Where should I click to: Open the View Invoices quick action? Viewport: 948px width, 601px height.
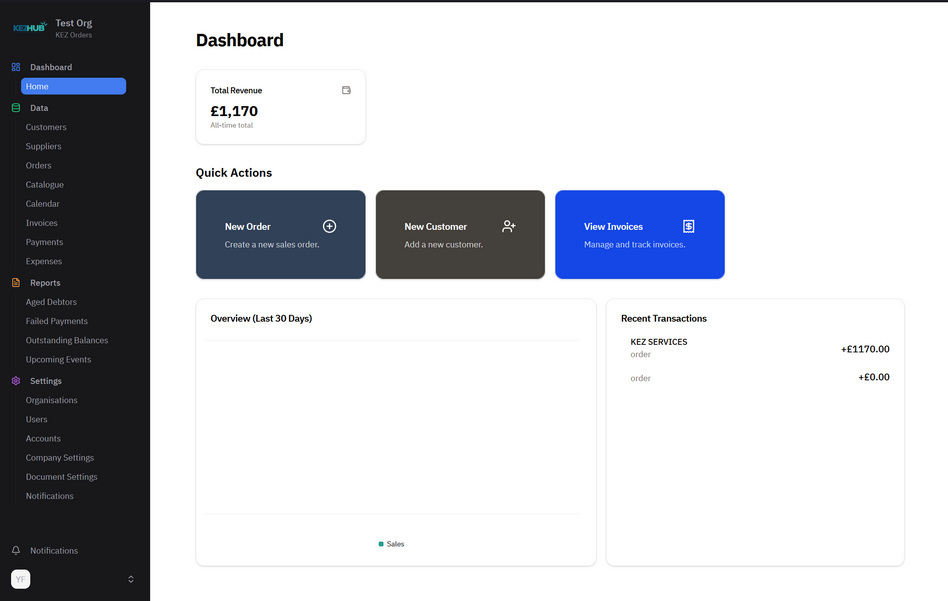click(x=639, y=235)
